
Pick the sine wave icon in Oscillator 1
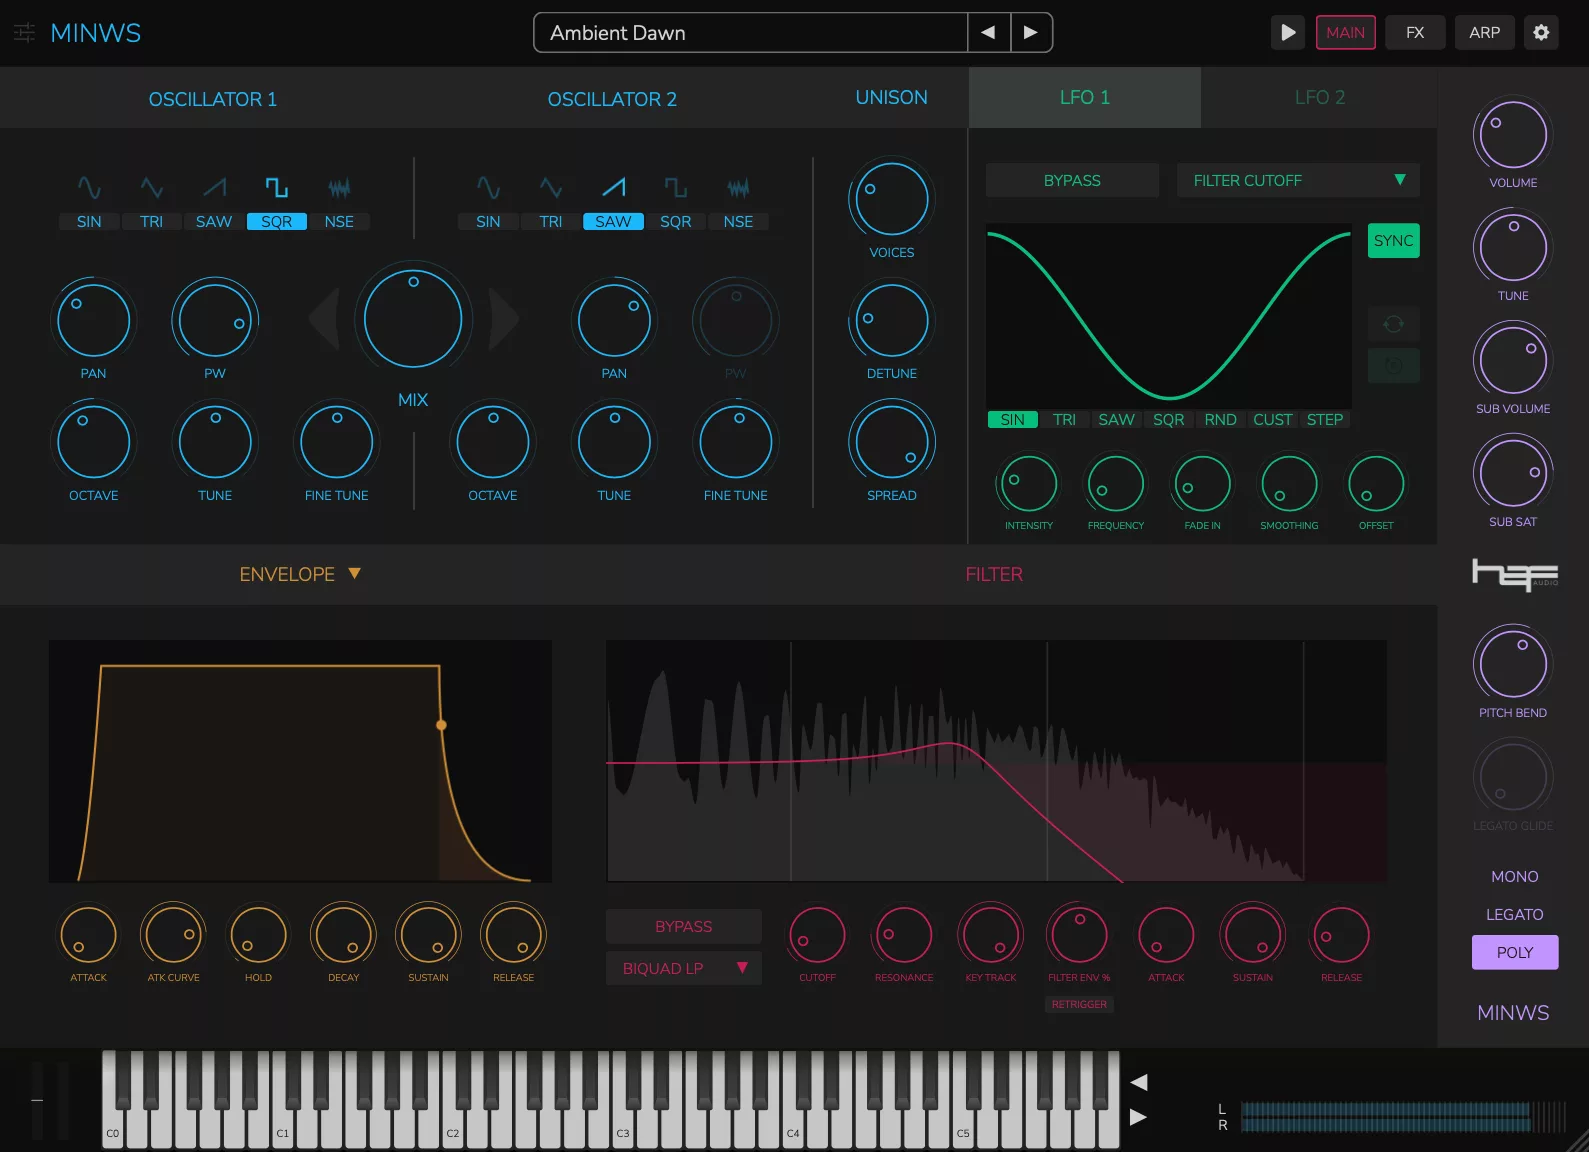click(89, 188)
